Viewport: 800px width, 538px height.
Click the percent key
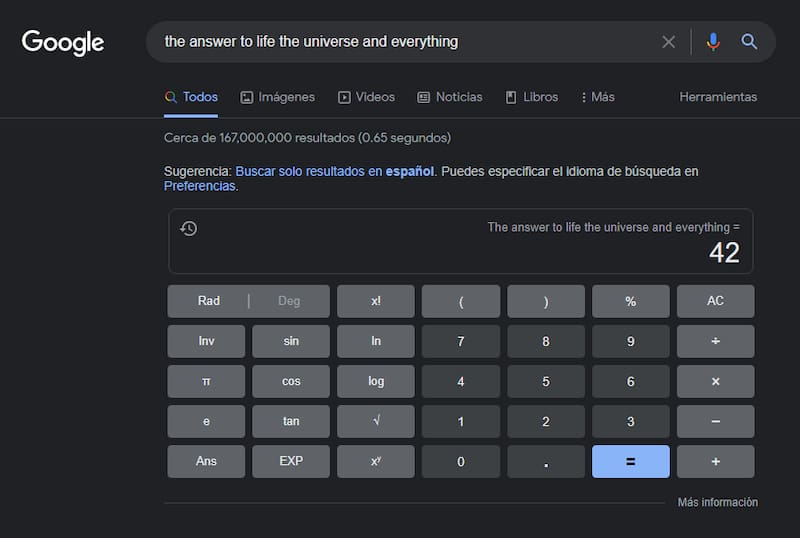click(631, 301)
